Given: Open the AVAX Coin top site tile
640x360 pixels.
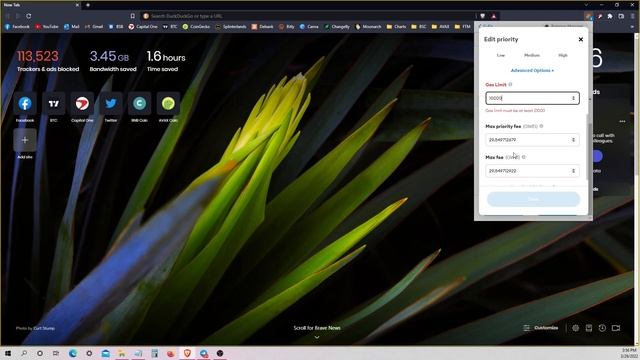Looking at the screenshot, I should 168,104.
